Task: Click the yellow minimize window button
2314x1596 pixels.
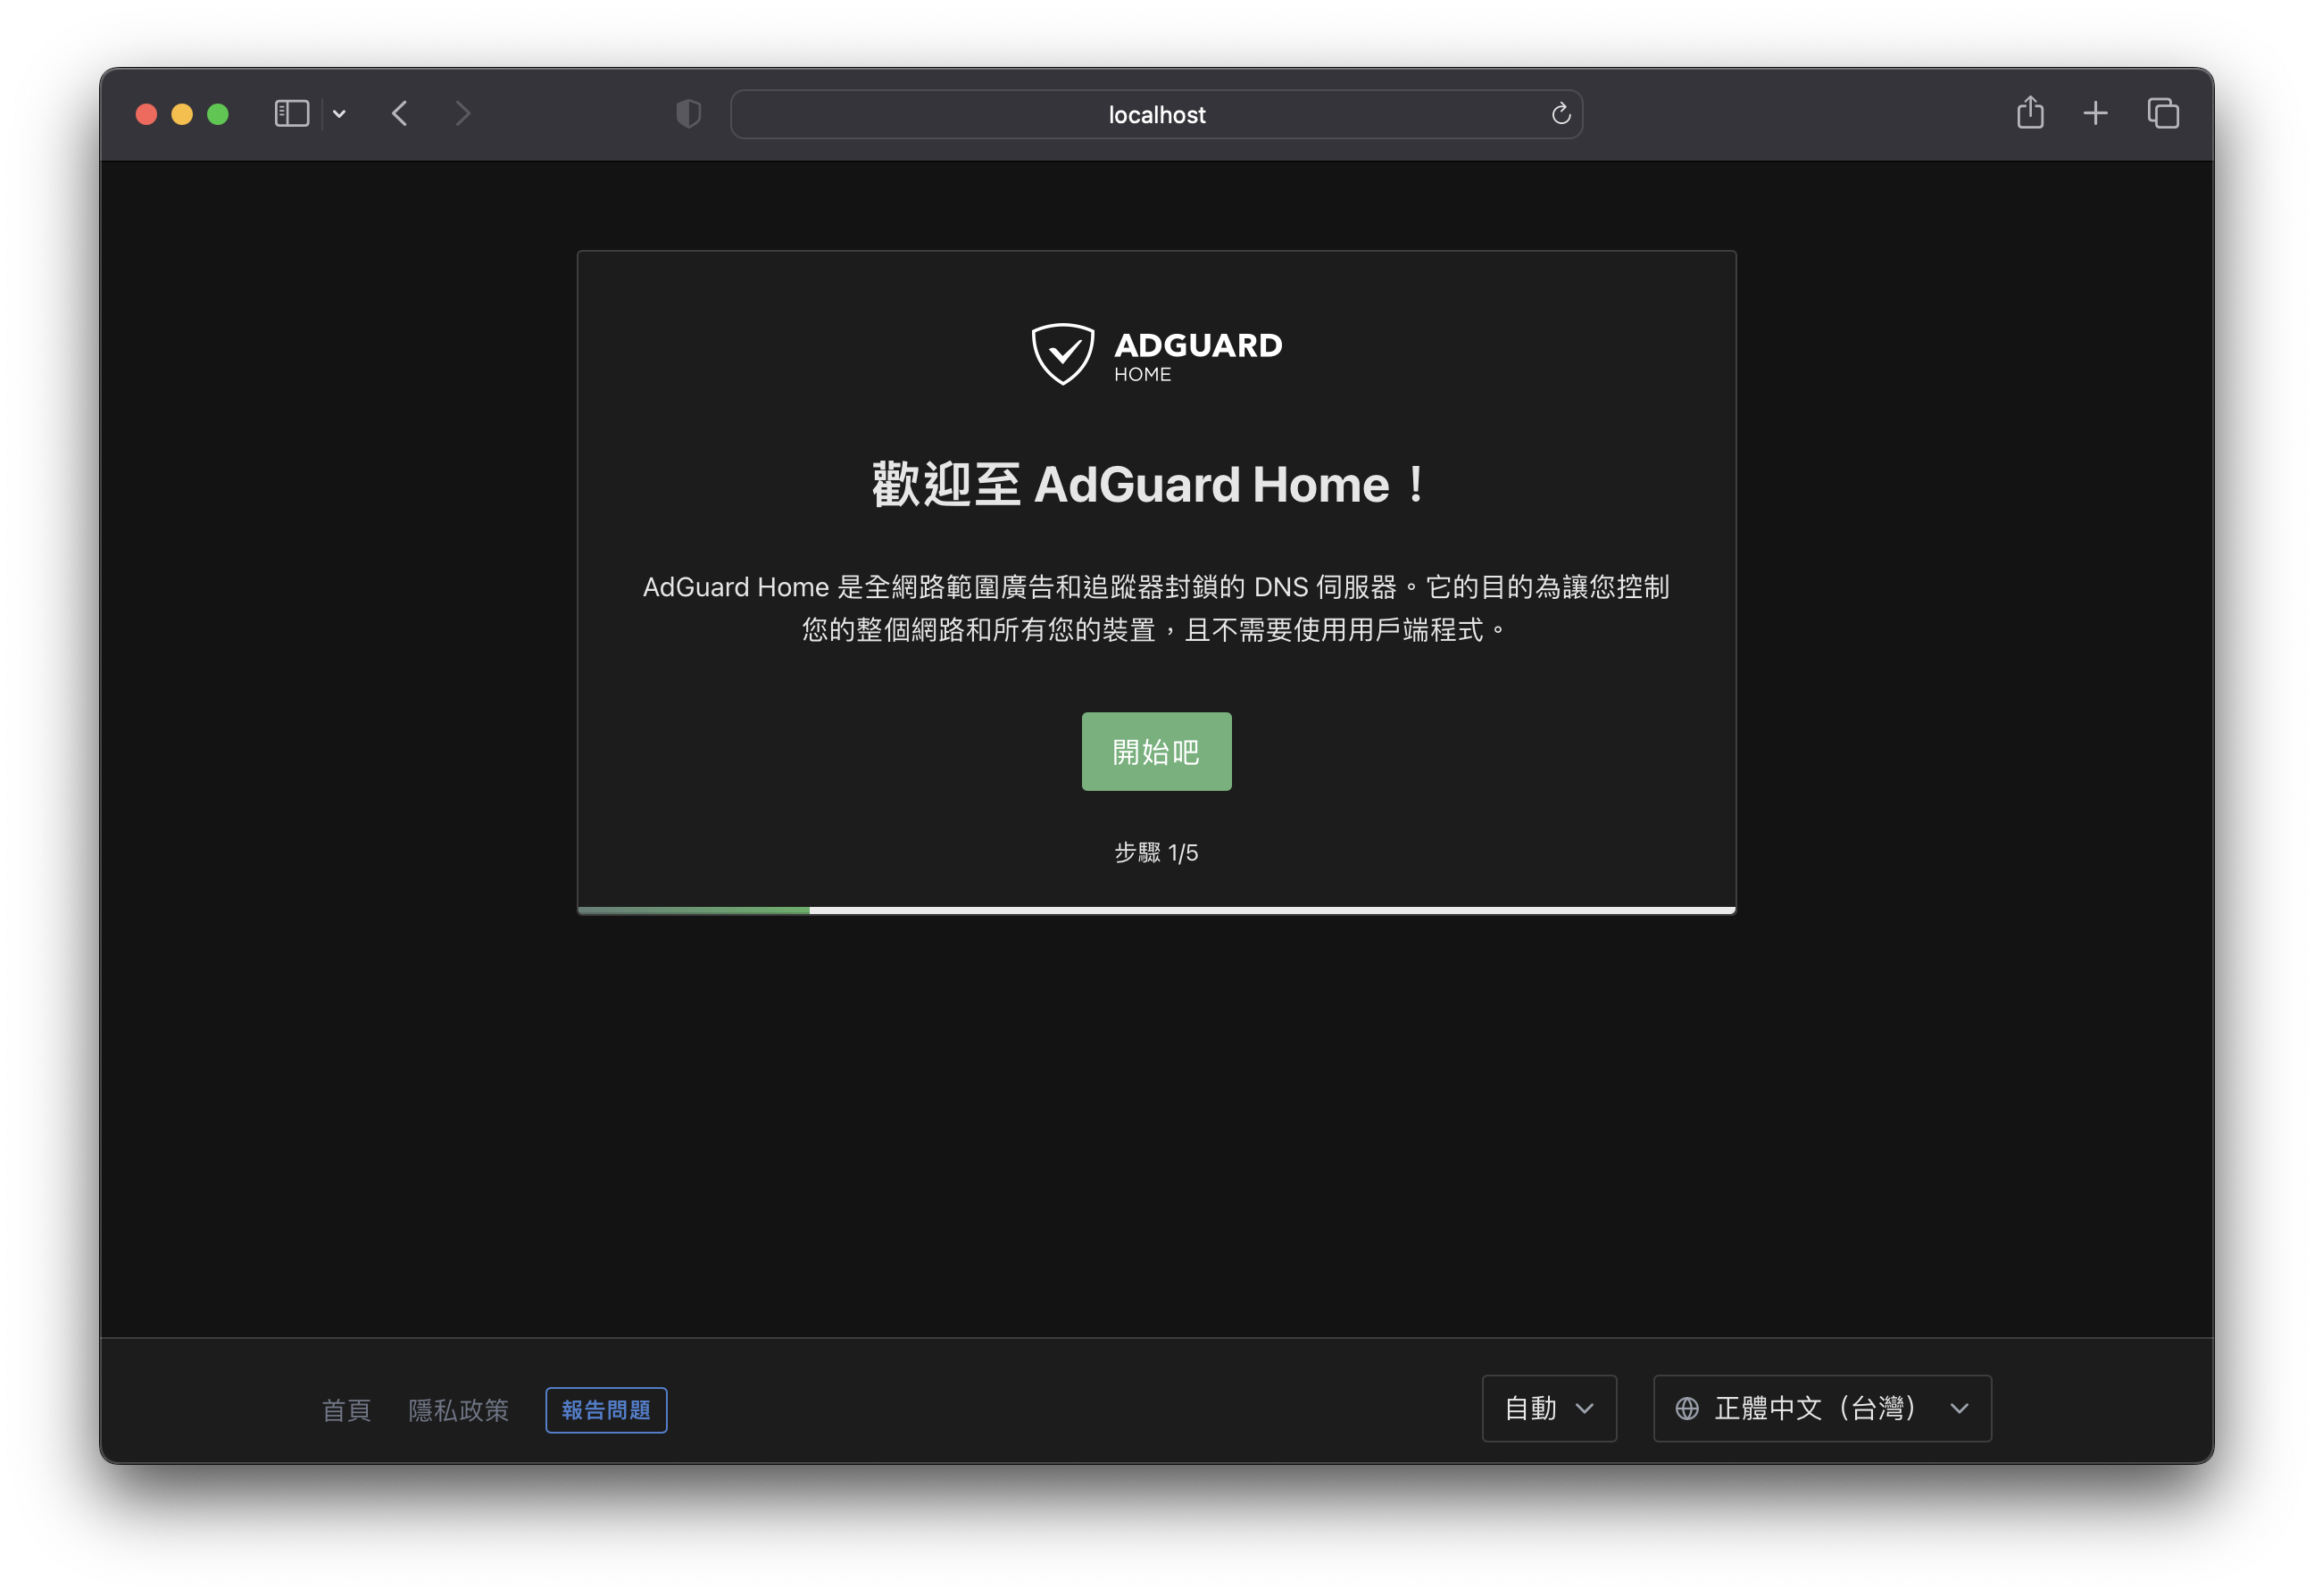Action: (182, 114)
